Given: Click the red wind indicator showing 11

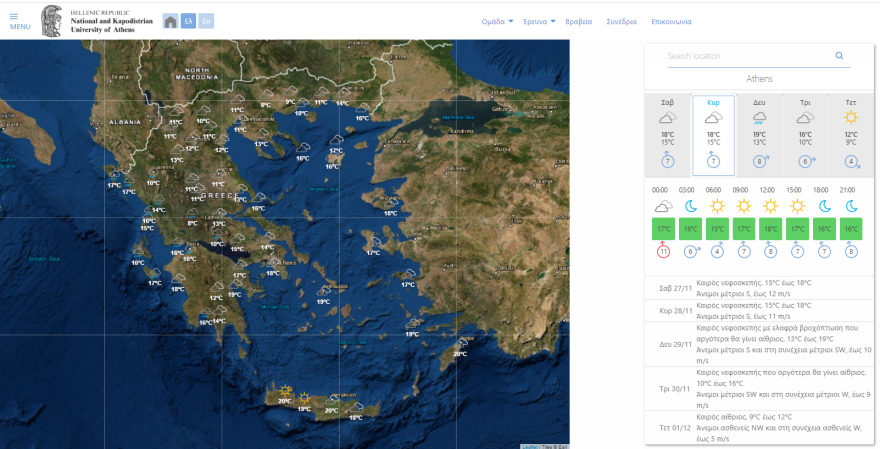Looking at the screenshot, I should (x=662, y=251).
